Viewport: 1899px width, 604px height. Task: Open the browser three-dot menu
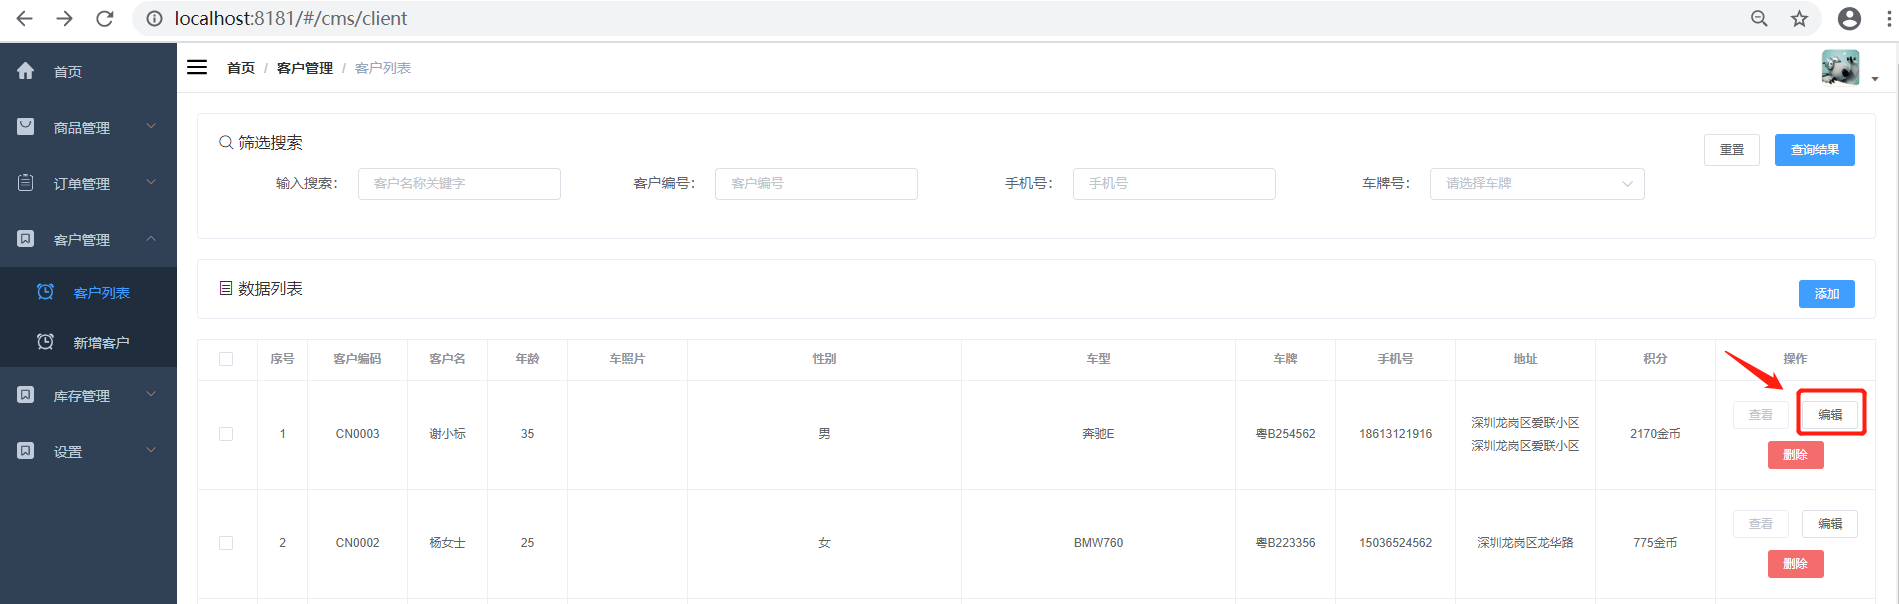pyautogui.click(x=1888, y=18)
